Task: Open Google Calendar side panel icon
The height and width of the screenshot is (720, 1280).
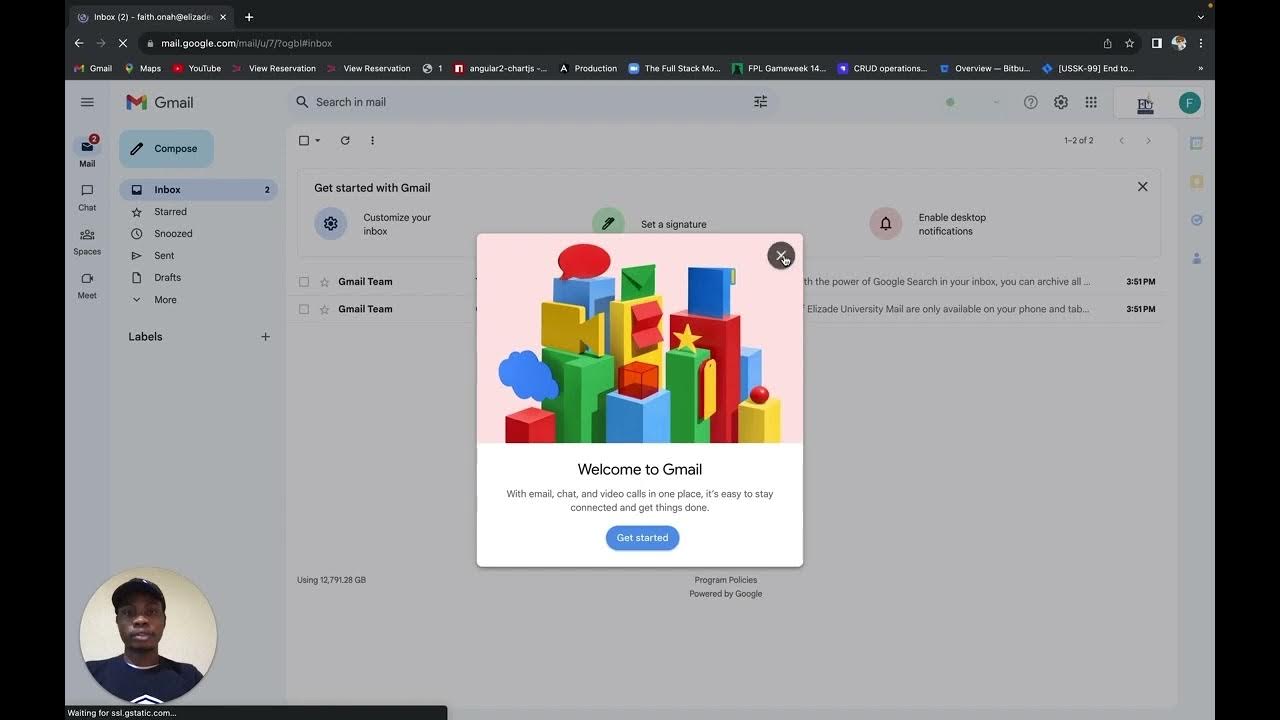Action: tap(1196, 143)
